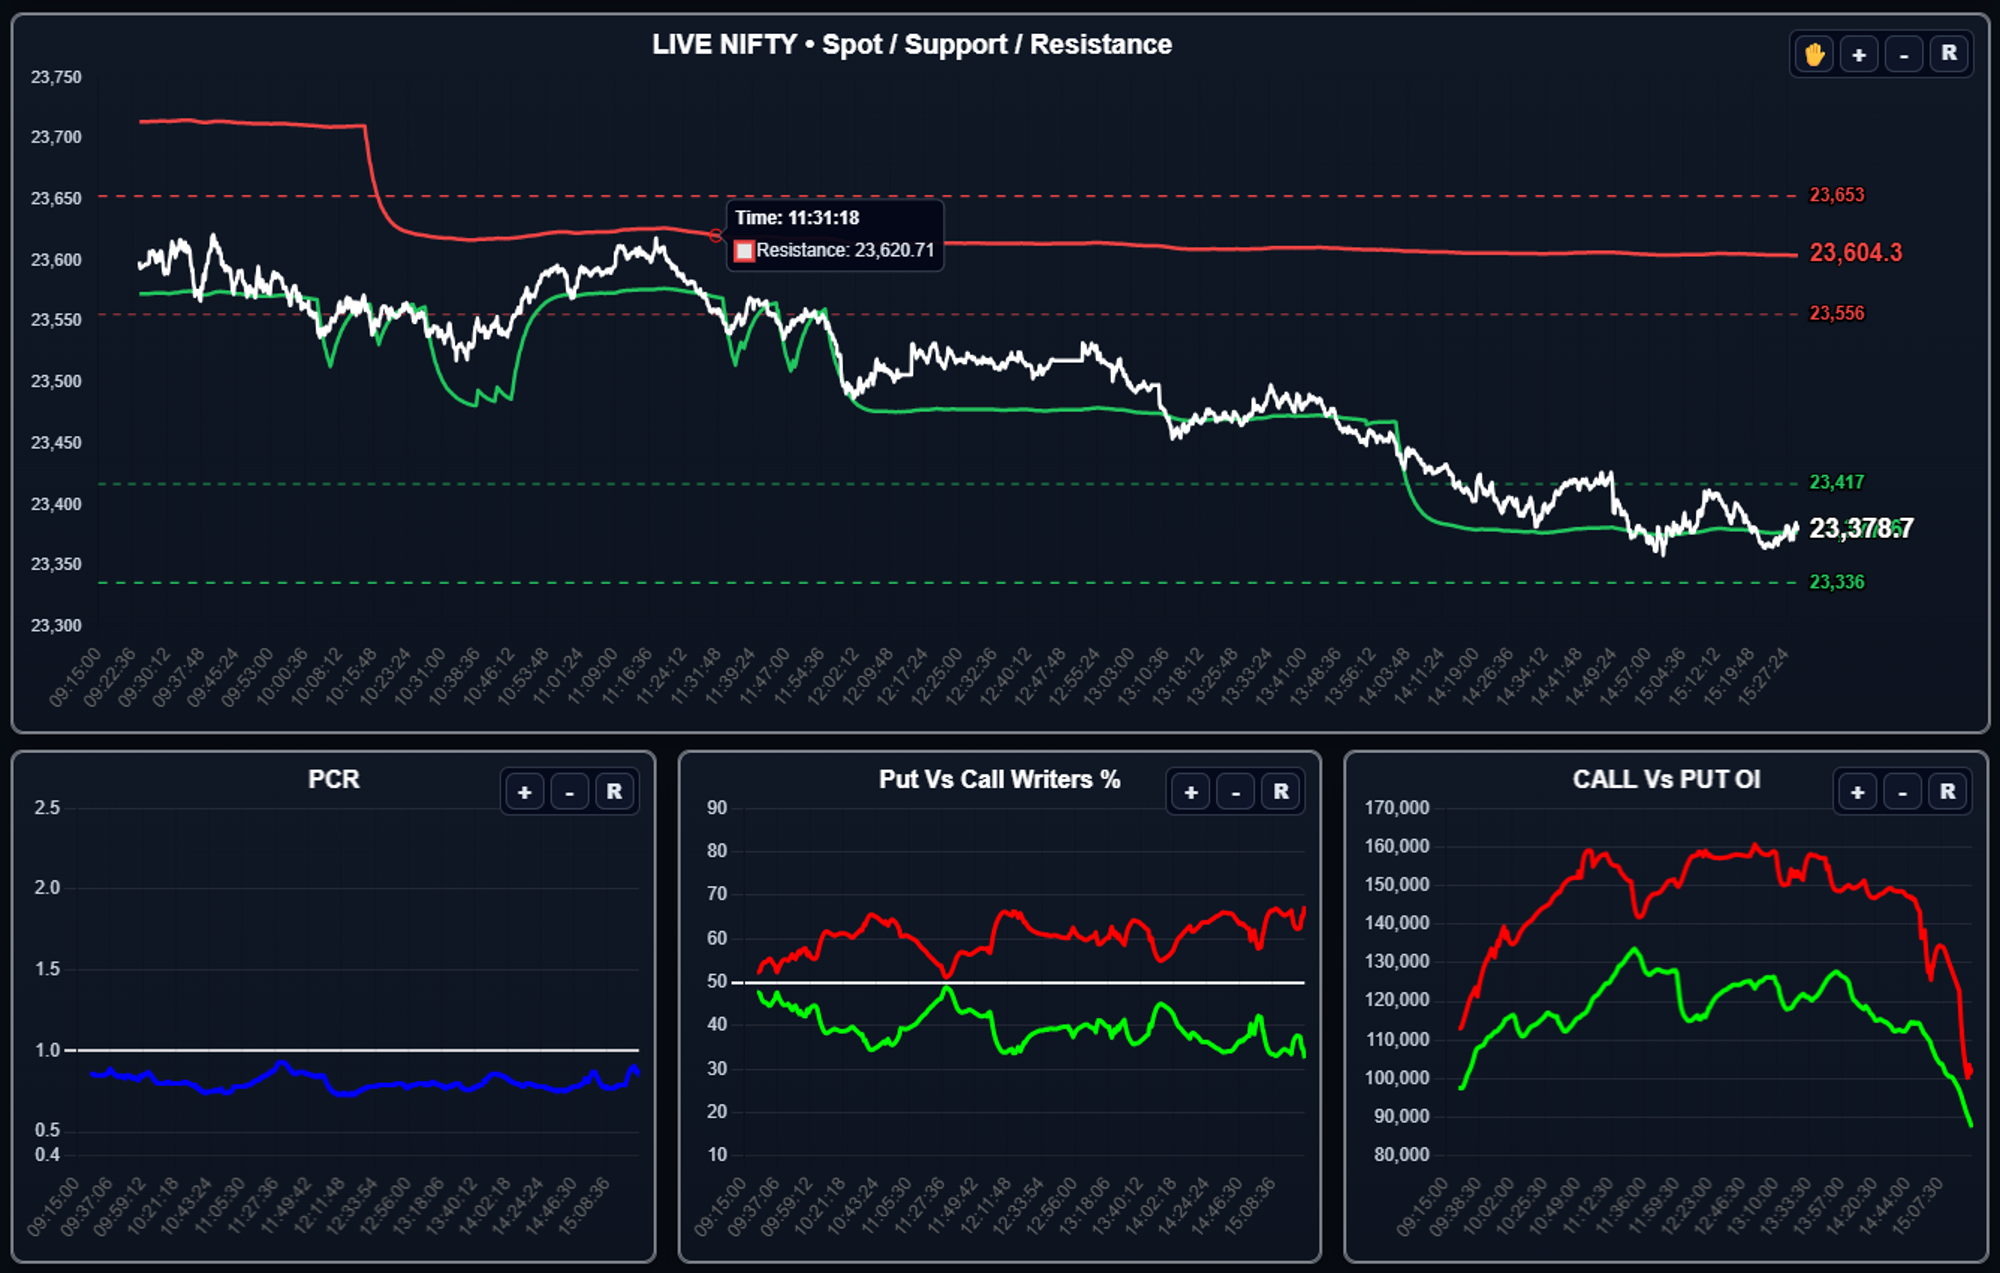Click the PCR chart title
This screenshot has width=2000, height=1273.
click(x=334, y=779)
